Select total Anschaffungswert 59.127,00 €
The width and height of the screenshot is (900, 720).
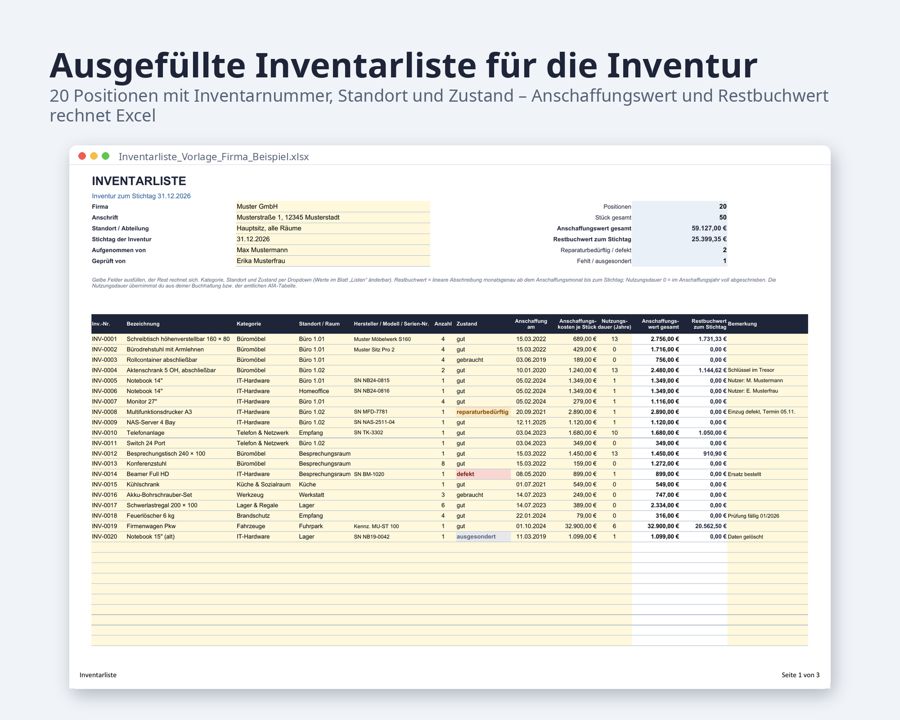point(709,228)
